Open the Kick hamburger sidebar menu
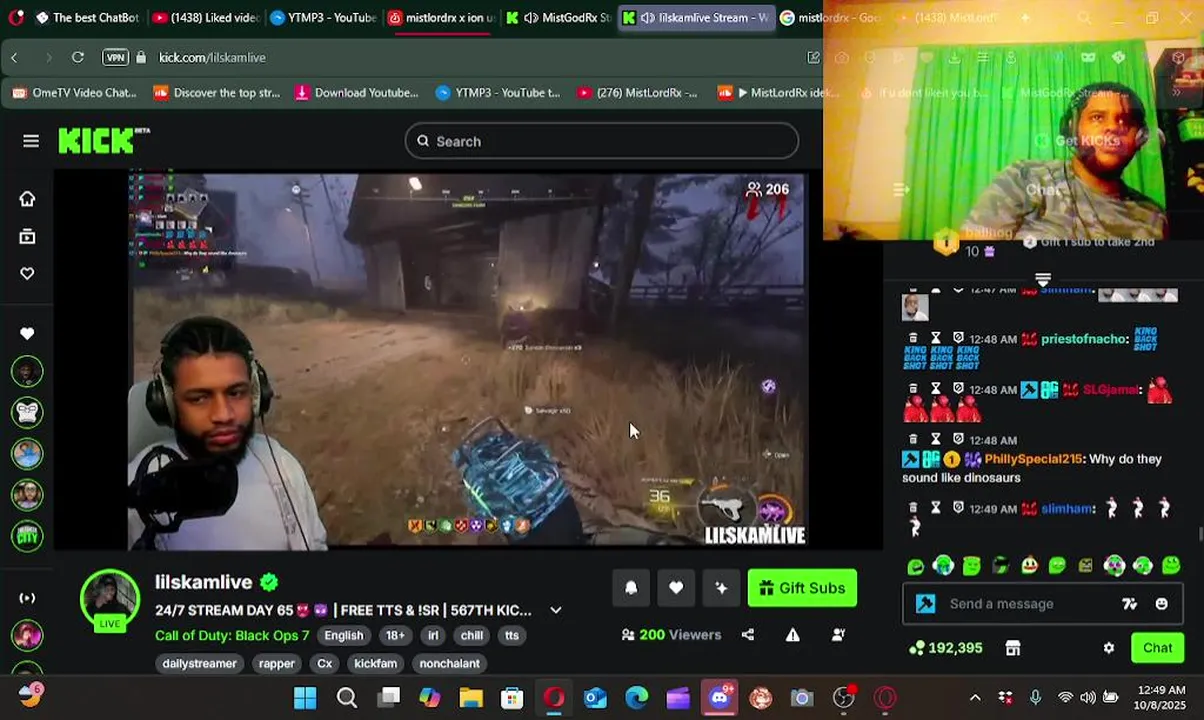This screenshot has height=720, width=1204. 31,141
